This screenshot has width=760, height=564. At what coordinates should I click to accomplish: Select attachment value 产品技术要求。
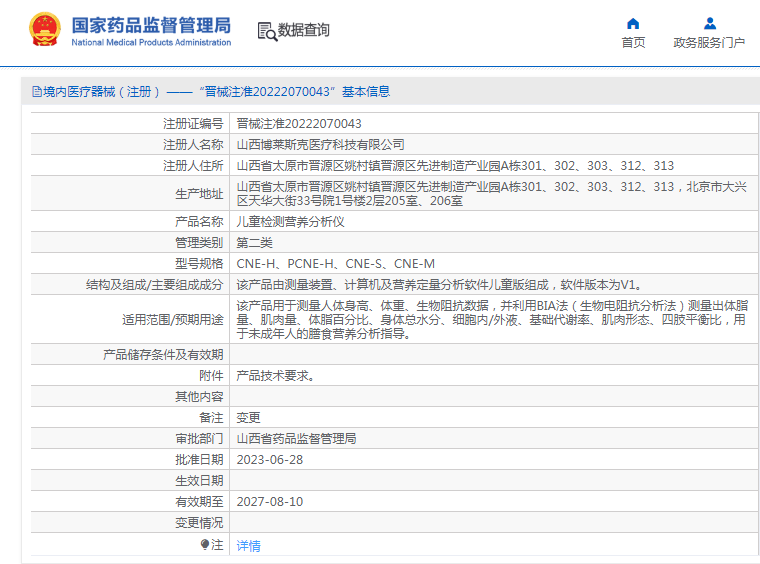[x=275, y=376]
